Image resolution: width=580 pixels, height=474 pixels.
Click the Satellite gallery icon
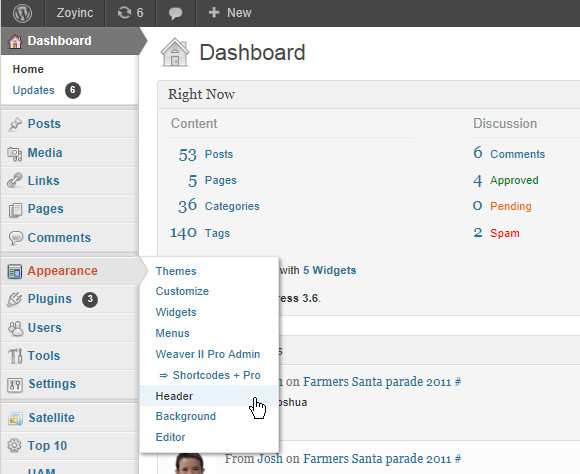pyautogui.click(x=16, y=418)
